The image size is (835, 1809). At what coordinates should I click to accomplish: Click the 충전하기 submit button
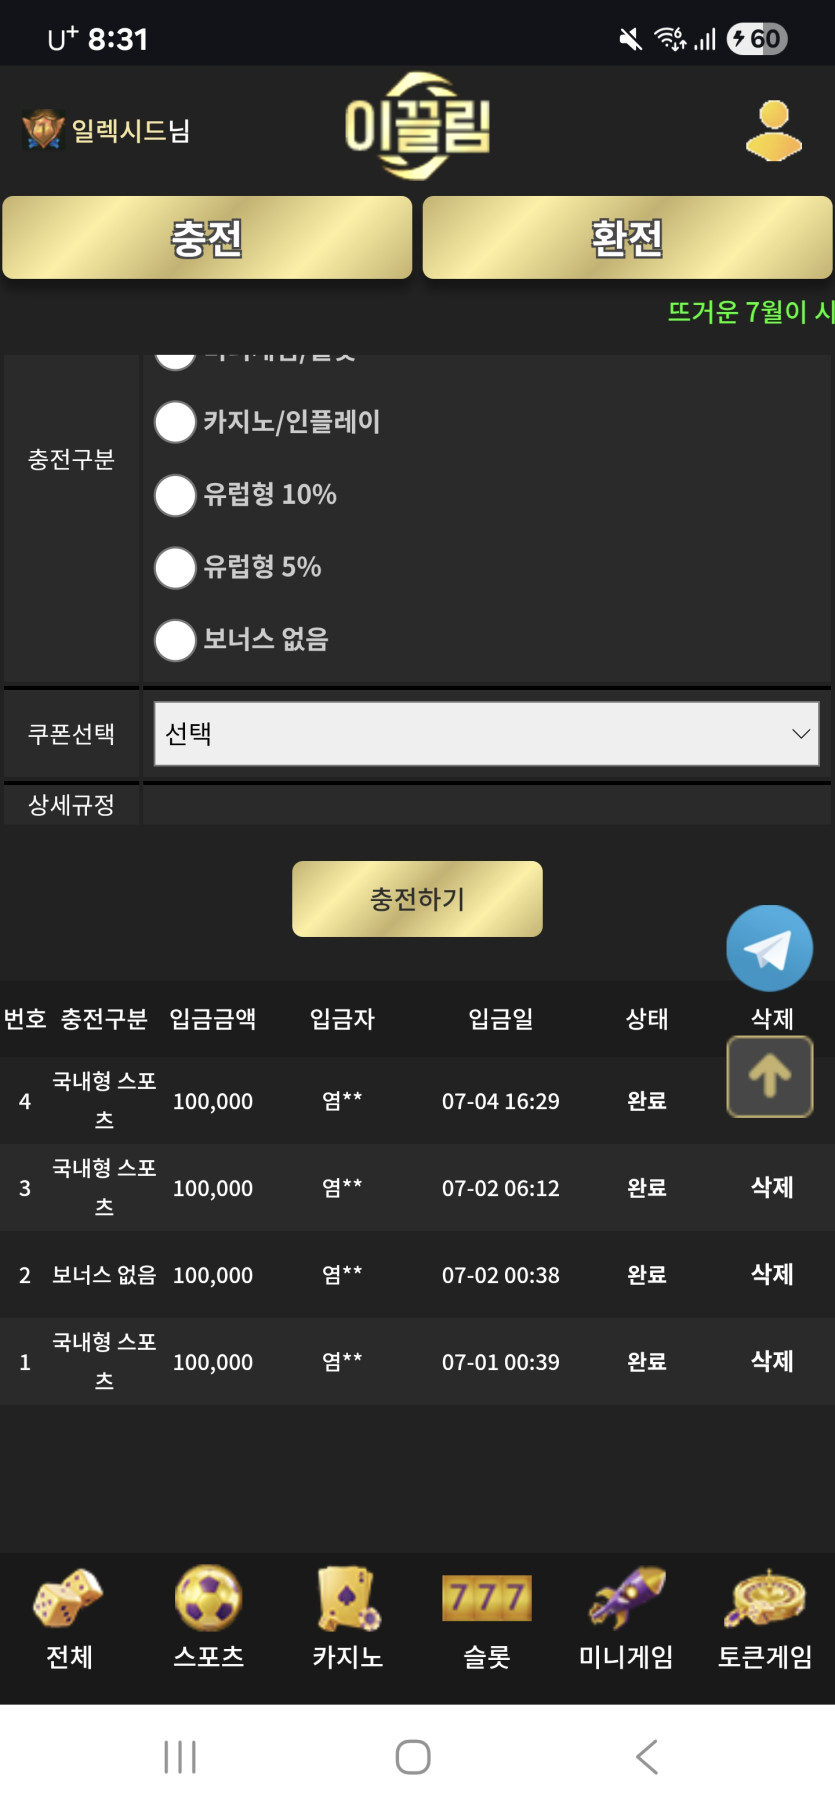tap(417, 899)
